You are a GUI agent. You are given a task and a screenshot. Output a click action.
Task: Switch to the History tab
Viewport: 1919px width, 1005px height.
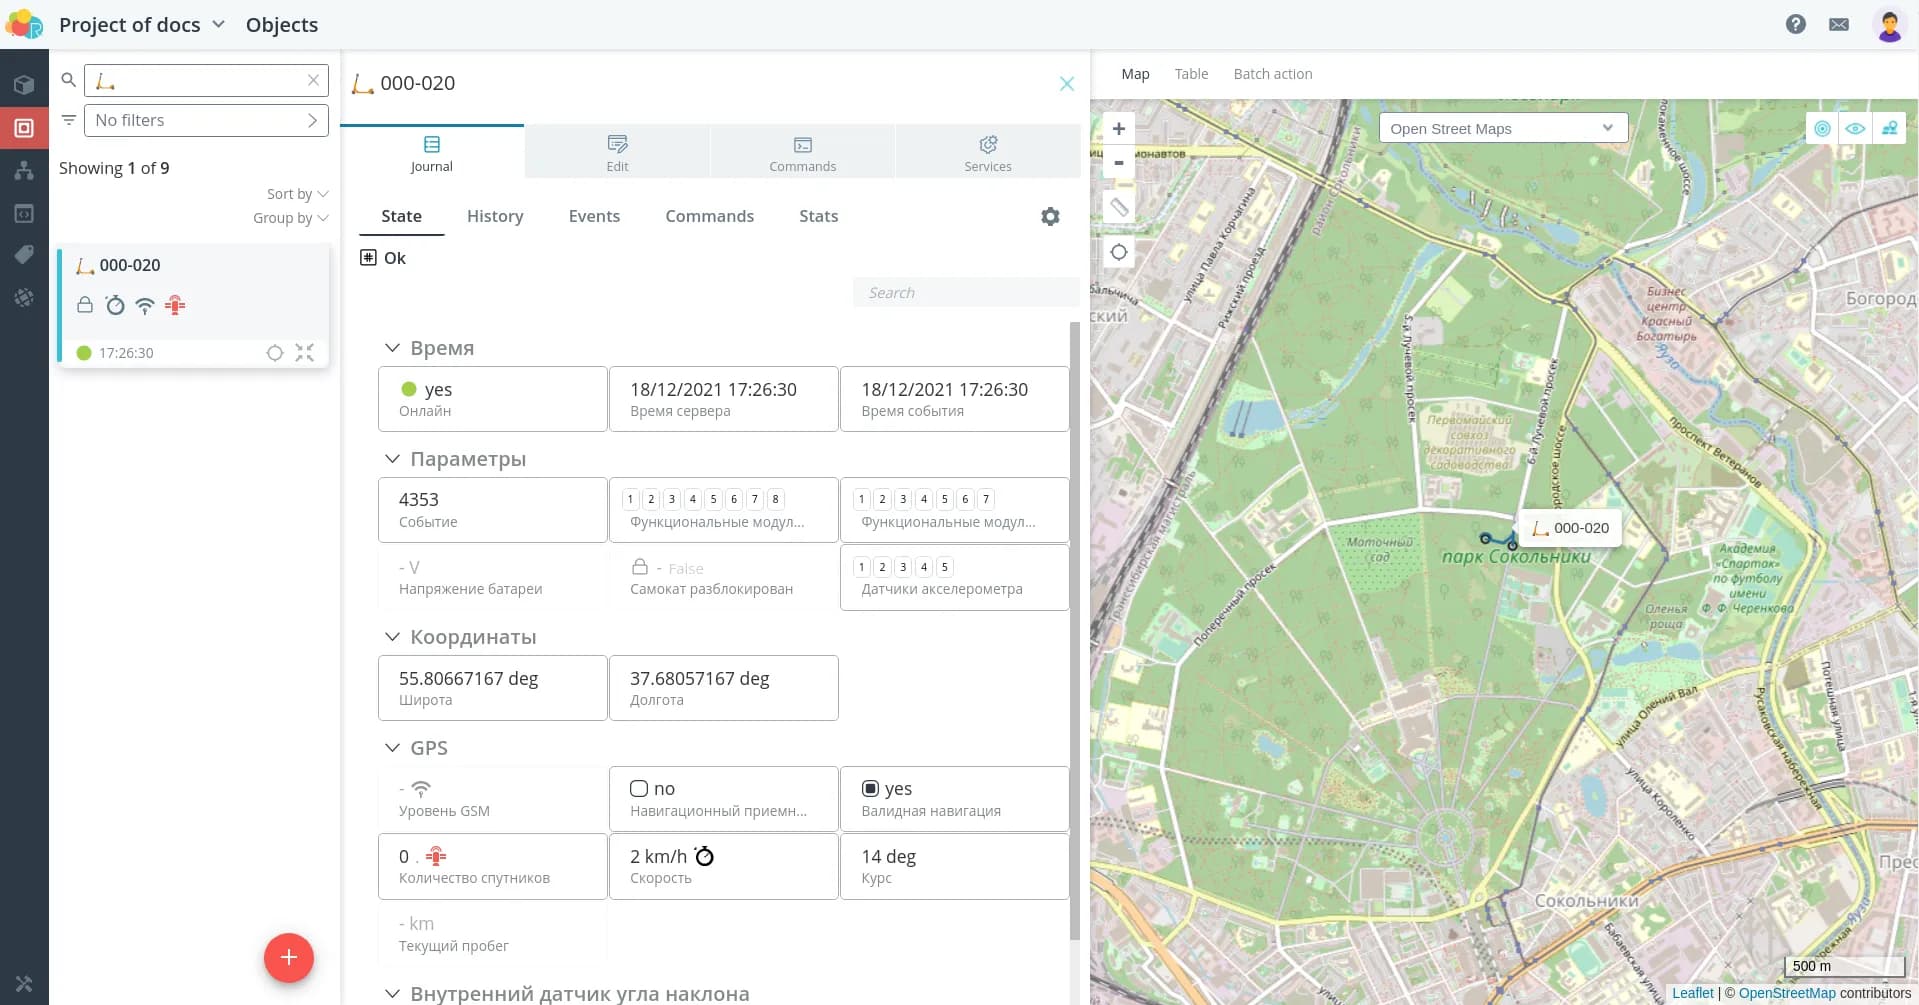495,216
